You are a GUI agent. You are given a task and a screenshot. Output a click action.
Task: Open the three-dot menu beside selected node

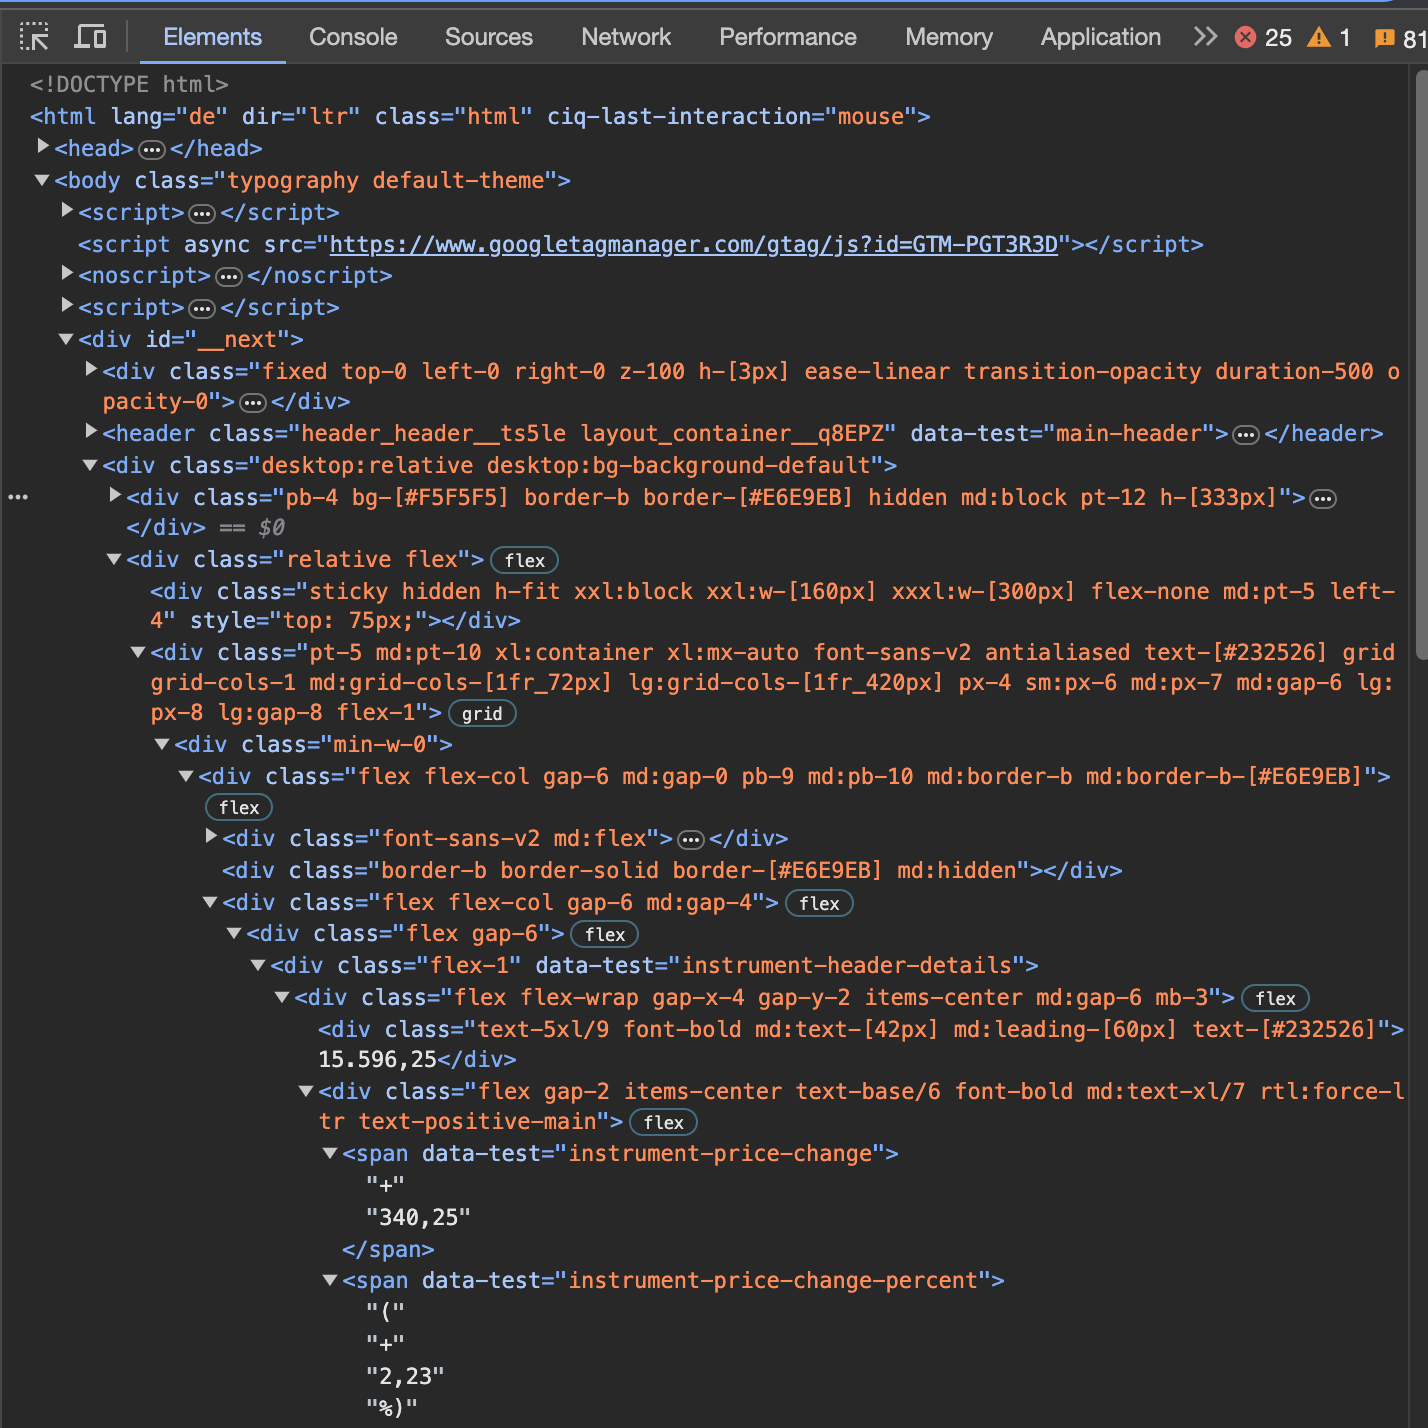tap(18, 497)
